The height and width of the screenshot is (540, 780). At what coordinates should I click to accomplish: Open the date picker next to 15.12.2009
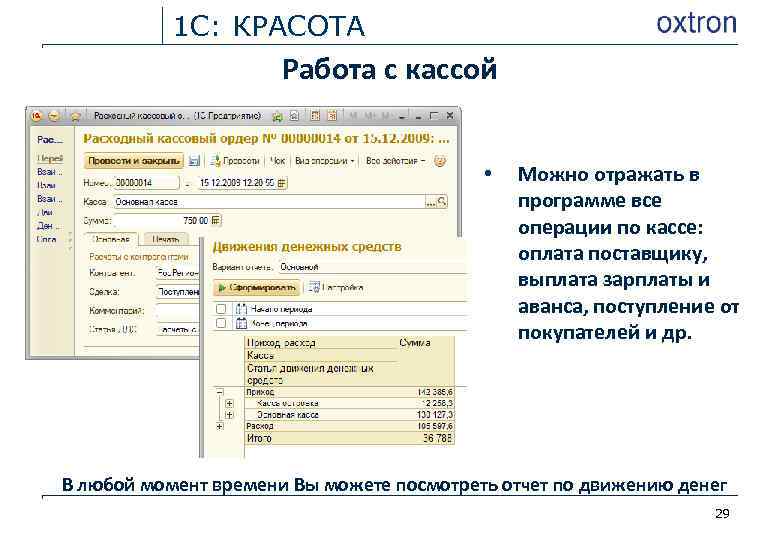pos(282,183)
